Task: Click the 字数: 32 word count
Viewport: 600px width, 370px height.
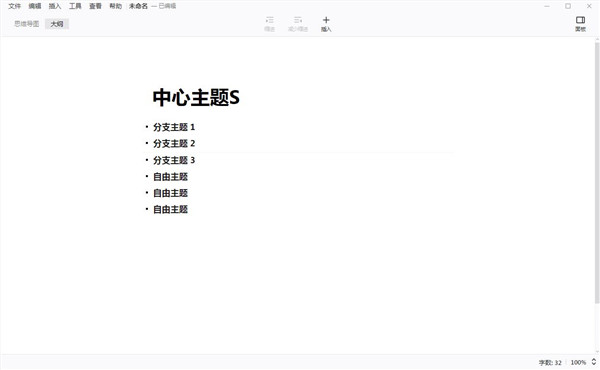Action: click(550, 362)
